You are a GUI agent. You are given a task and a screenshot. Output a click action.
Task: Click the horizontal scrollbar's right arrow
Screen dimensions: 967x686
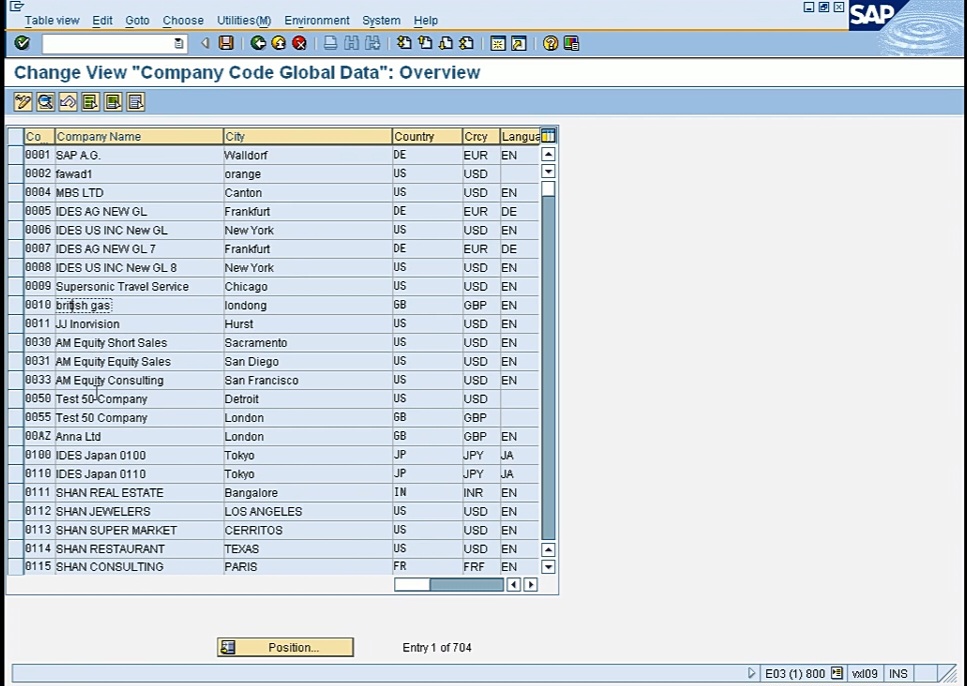530,584
